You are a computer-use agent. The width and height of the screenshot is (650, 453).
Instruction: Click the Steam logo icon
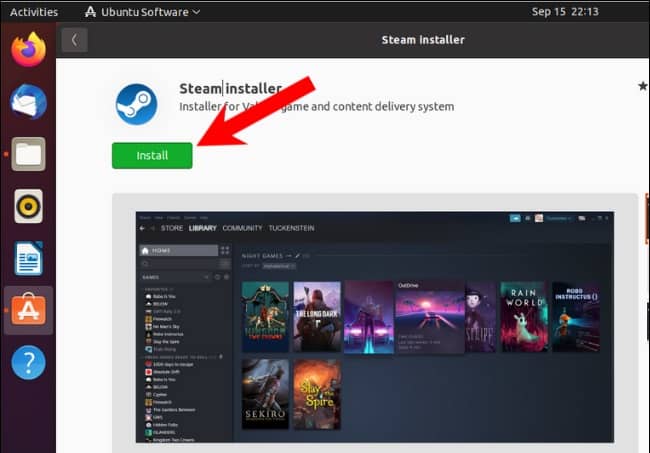pyautogui.click(x=136, y=104)
